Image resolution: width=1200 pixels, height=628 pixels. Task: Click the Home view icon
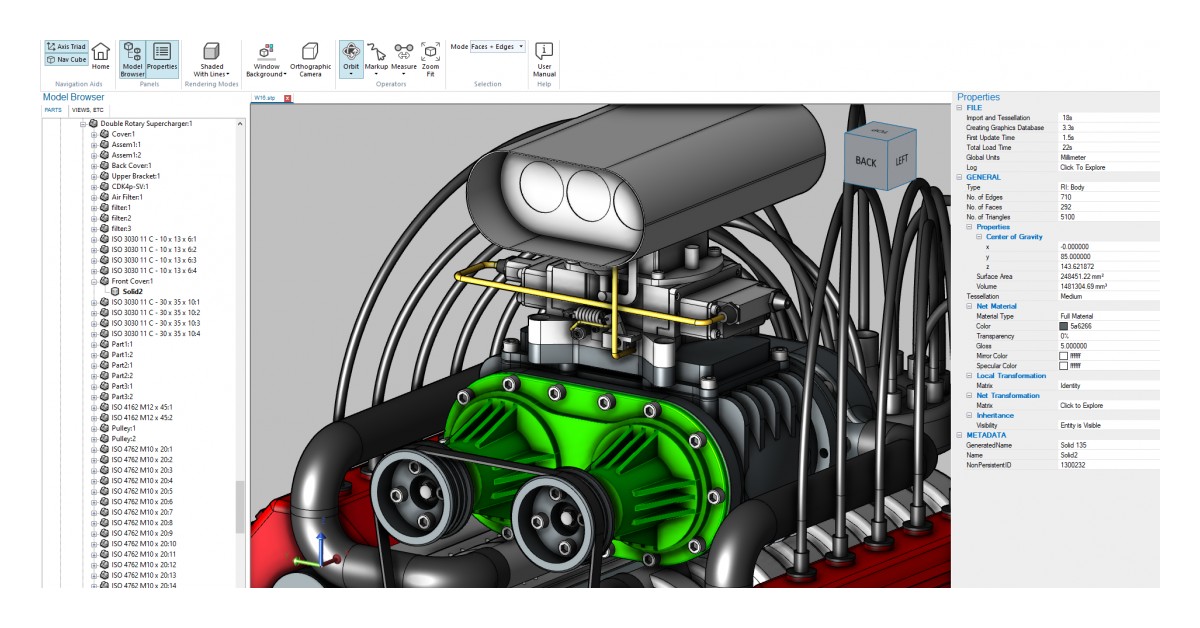coord(100,55)
